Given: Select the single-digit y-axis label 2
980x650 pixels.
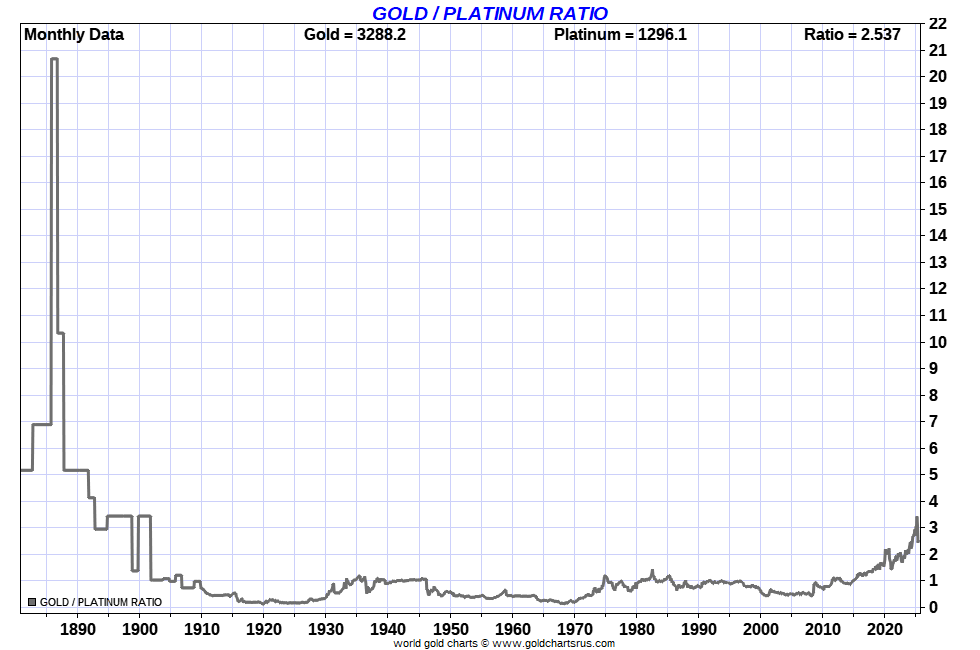Looking at the screenshot, I should [933, 554].
